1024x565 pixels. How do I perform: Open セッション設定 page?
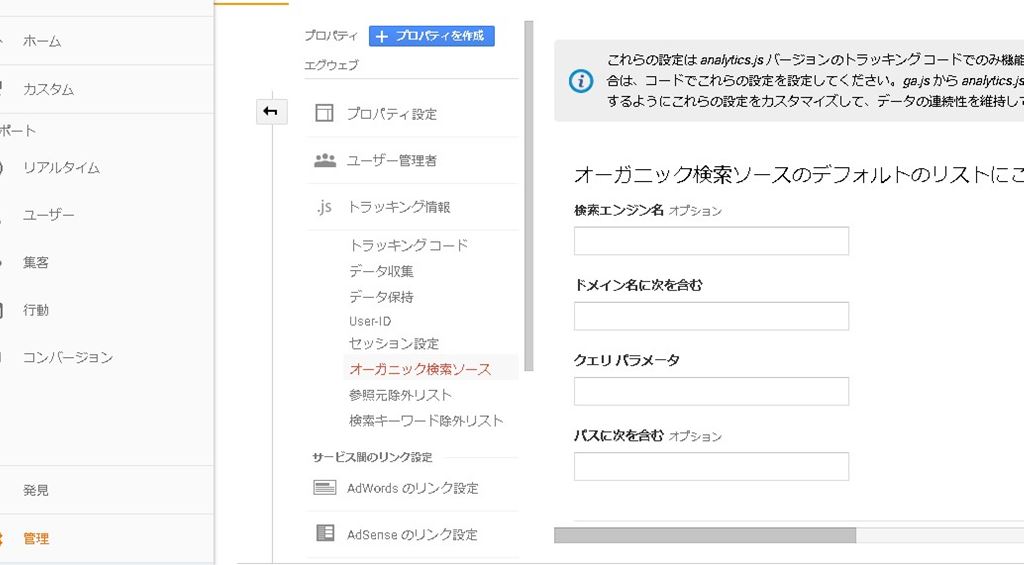click(x=394, y=343)
